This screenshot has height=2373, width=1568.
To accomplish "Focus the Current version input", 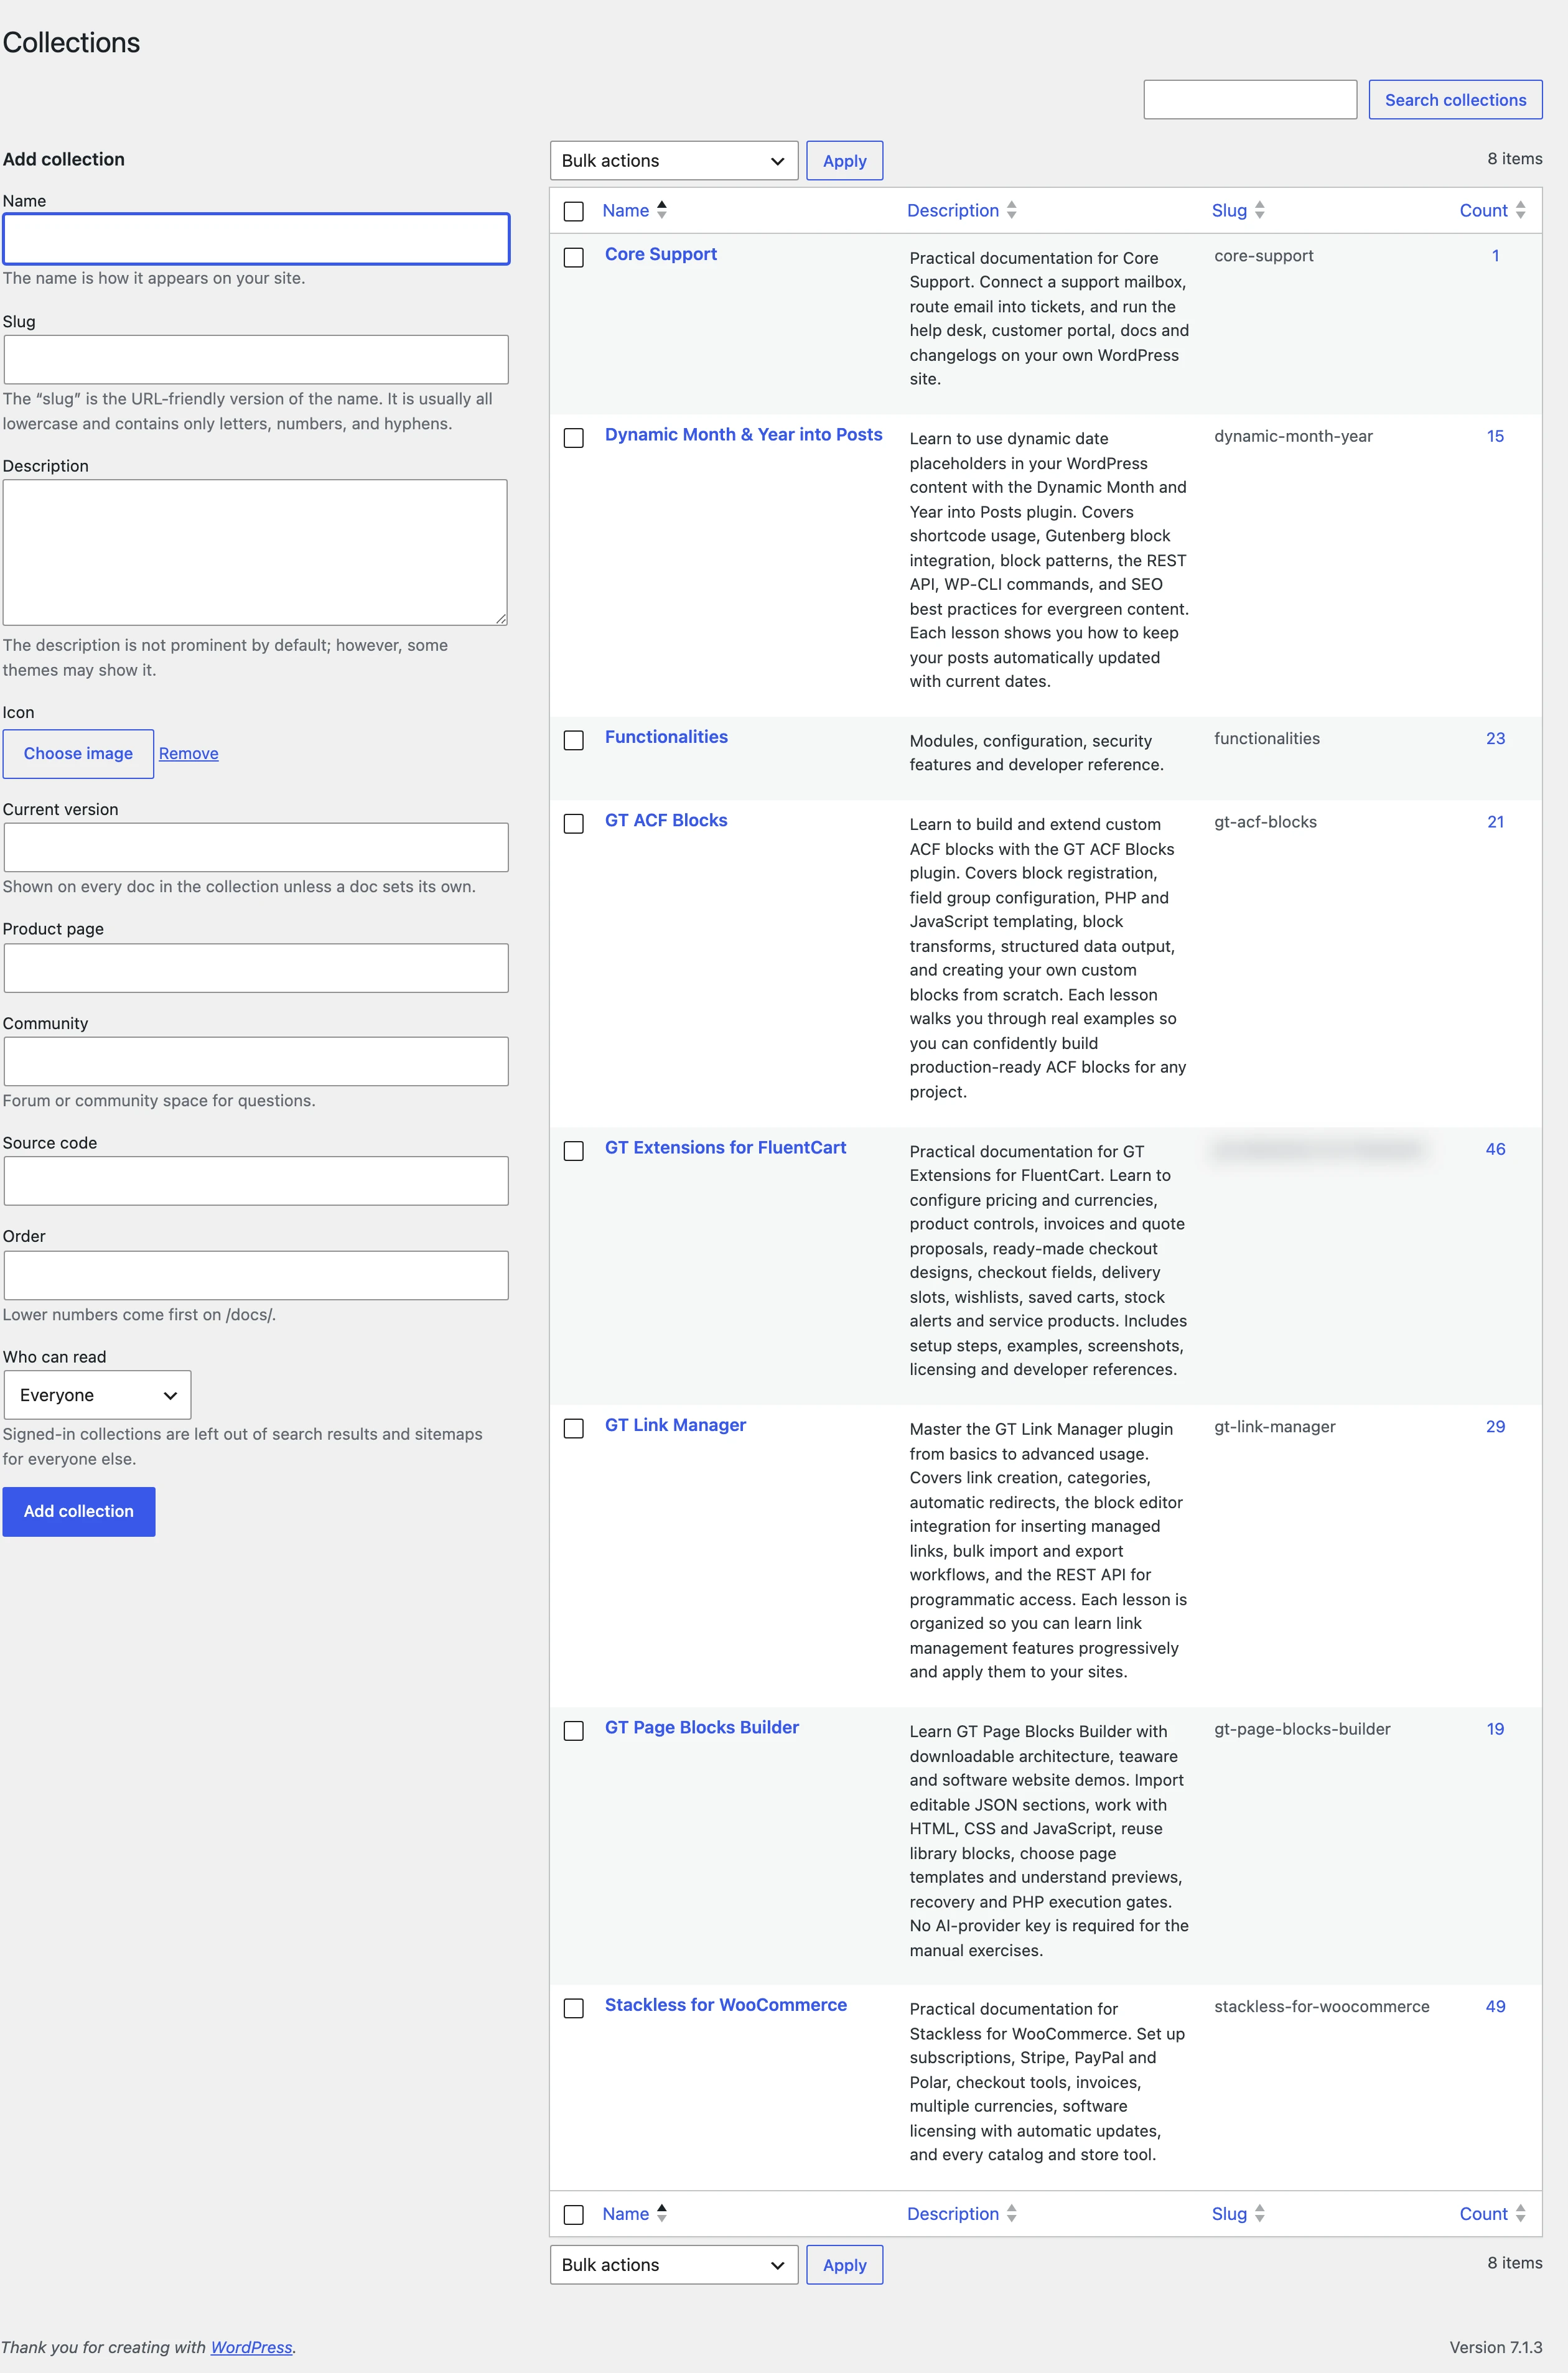I will click(x=256, y=847).
